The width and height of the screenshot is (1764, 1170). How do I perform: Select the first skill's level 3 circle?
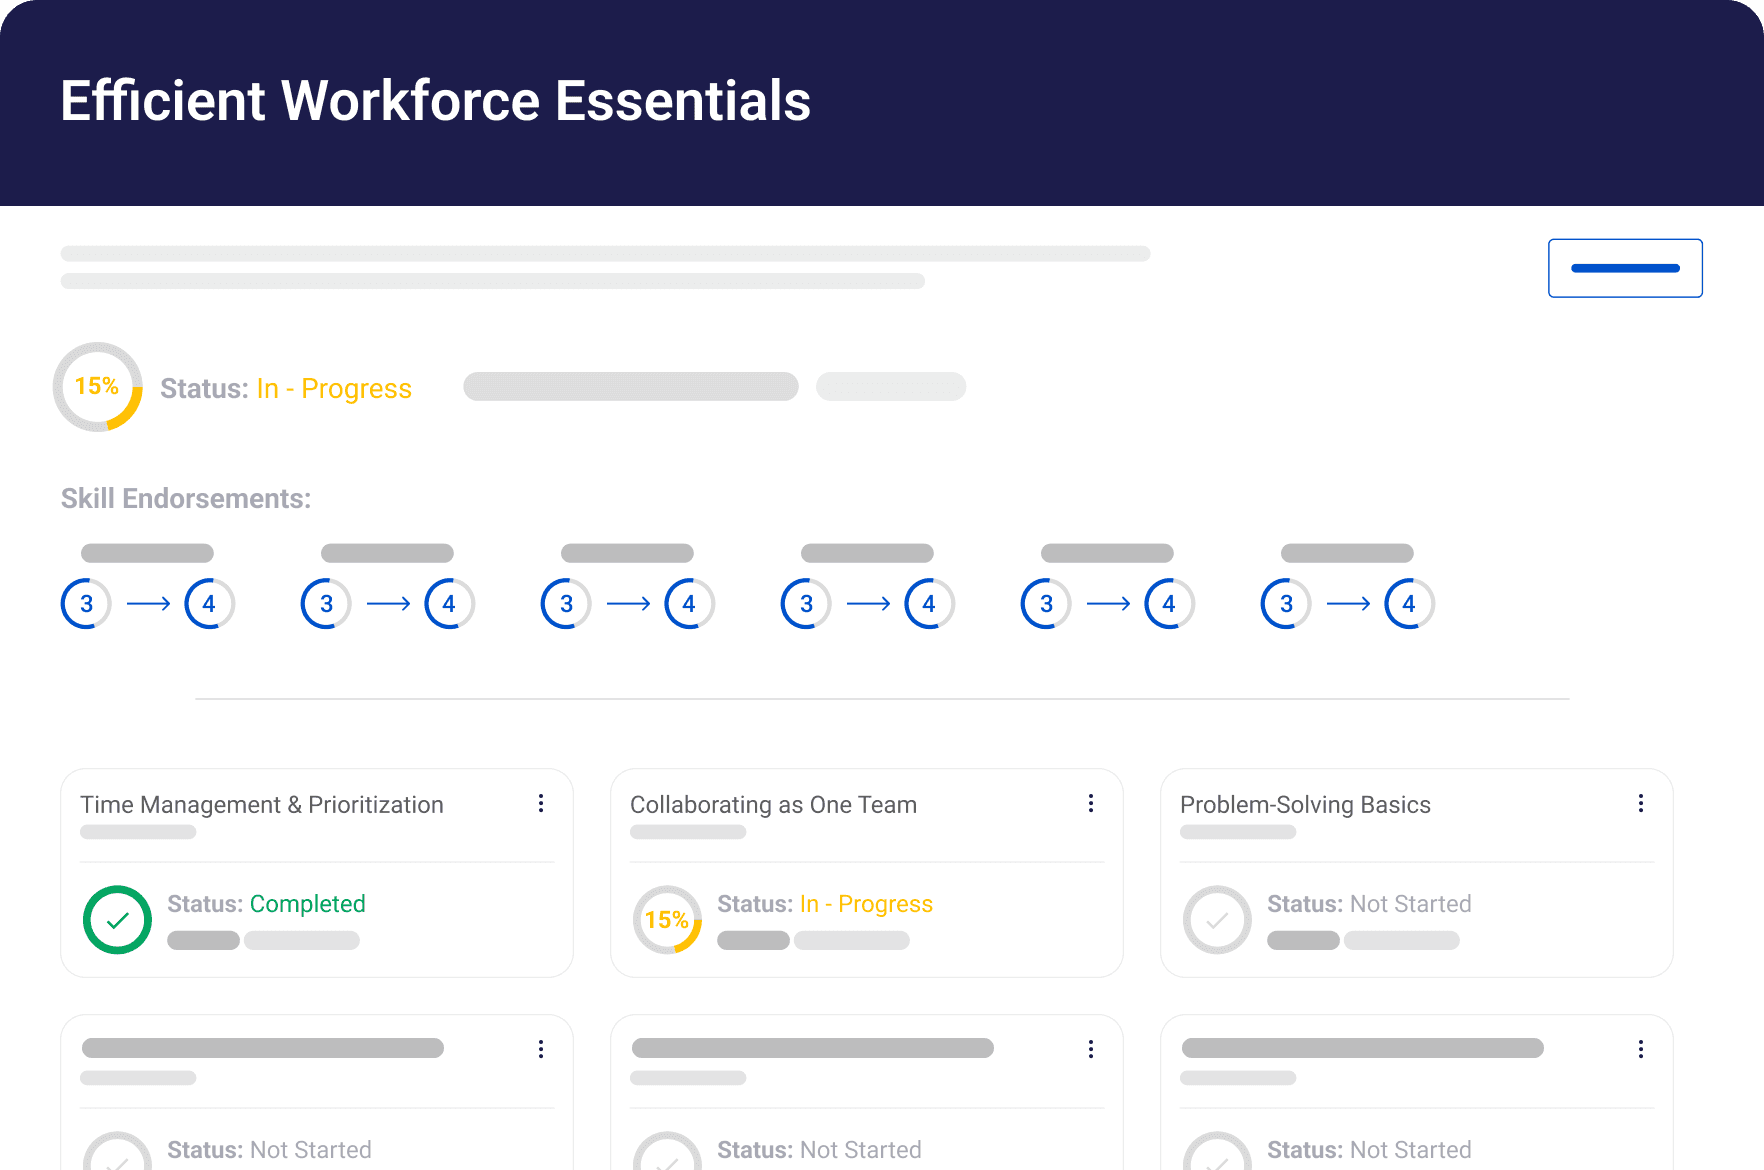86,604
